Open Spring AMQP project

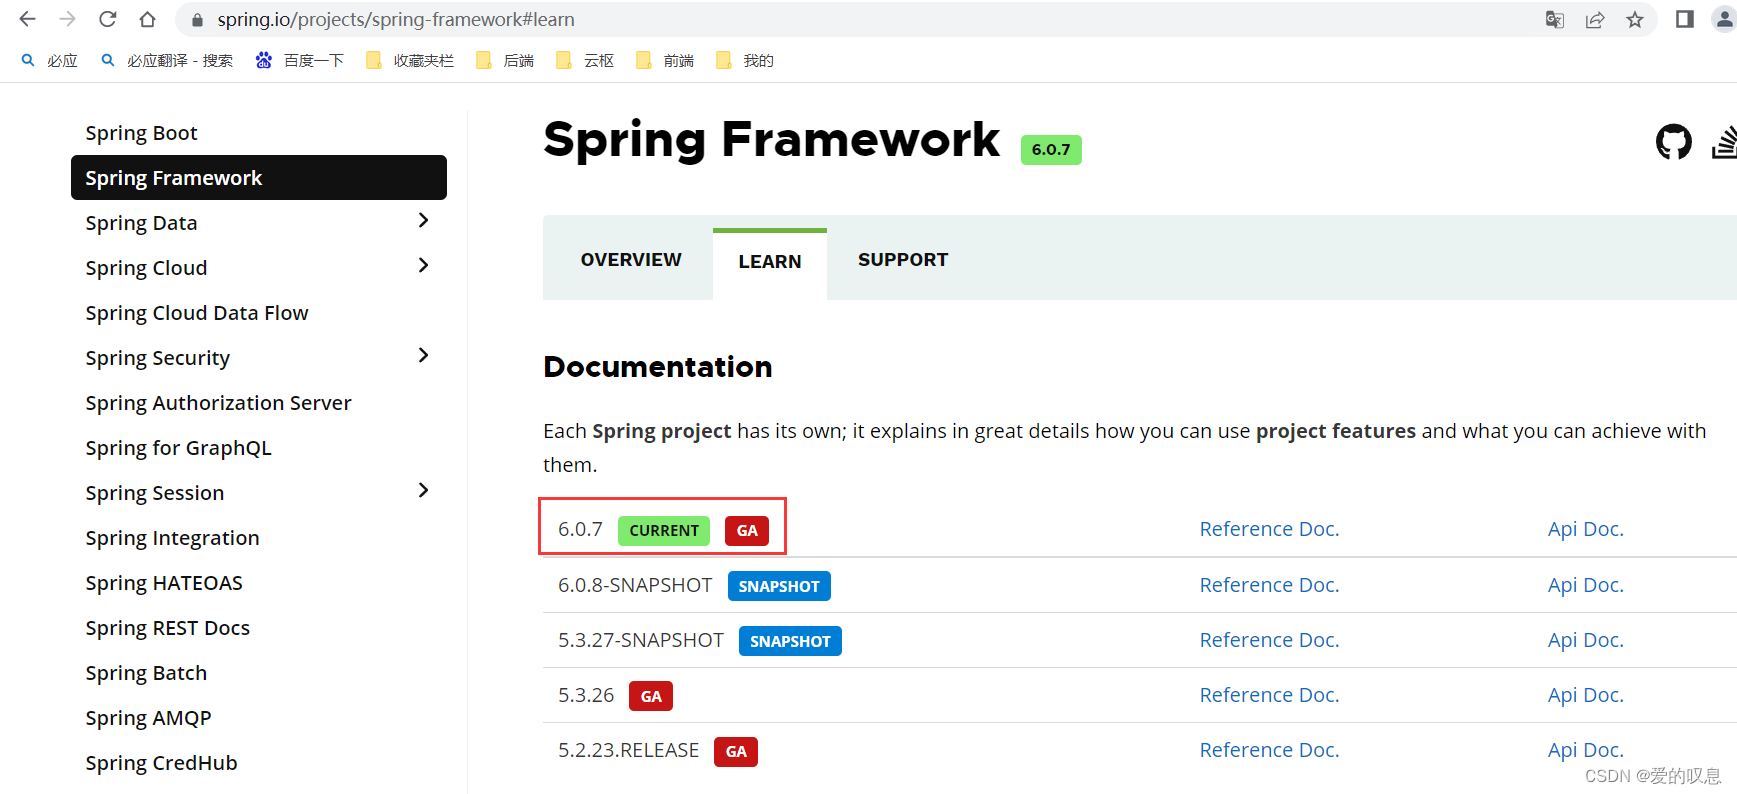[148, 718]
